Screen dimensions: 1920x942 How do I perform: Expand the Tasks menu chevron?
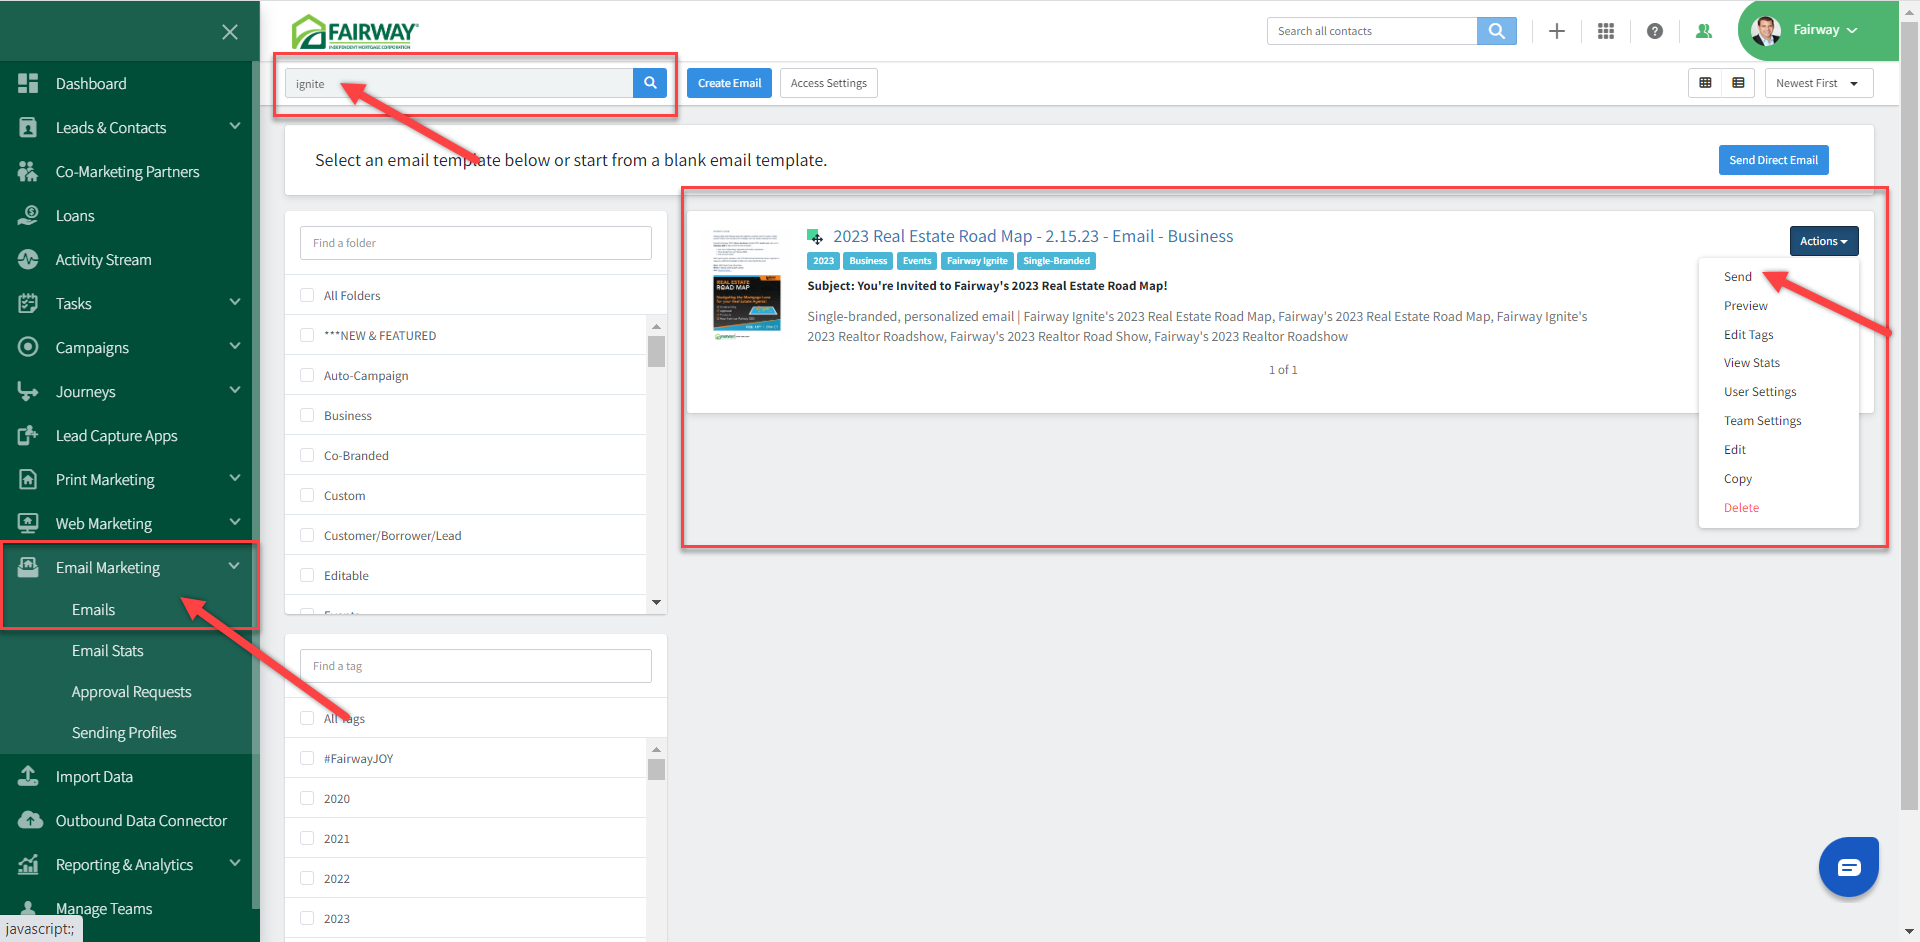pos(235,302)
